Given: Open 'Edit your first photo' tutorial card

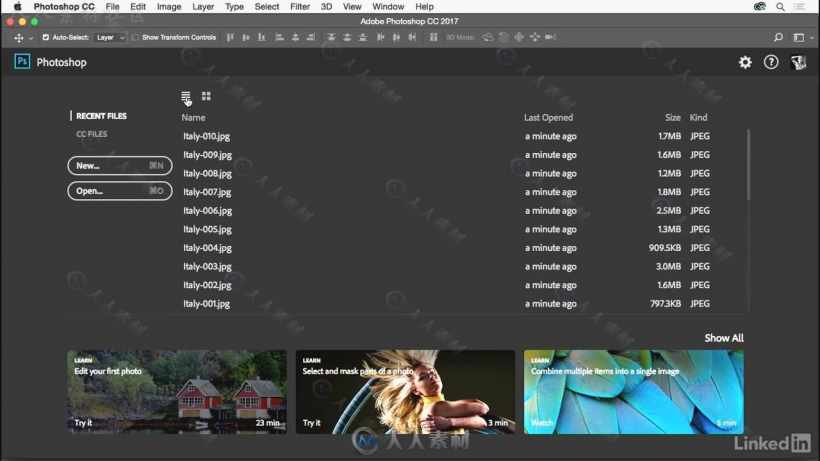Looking at the screenshot, I should (177, 392).
